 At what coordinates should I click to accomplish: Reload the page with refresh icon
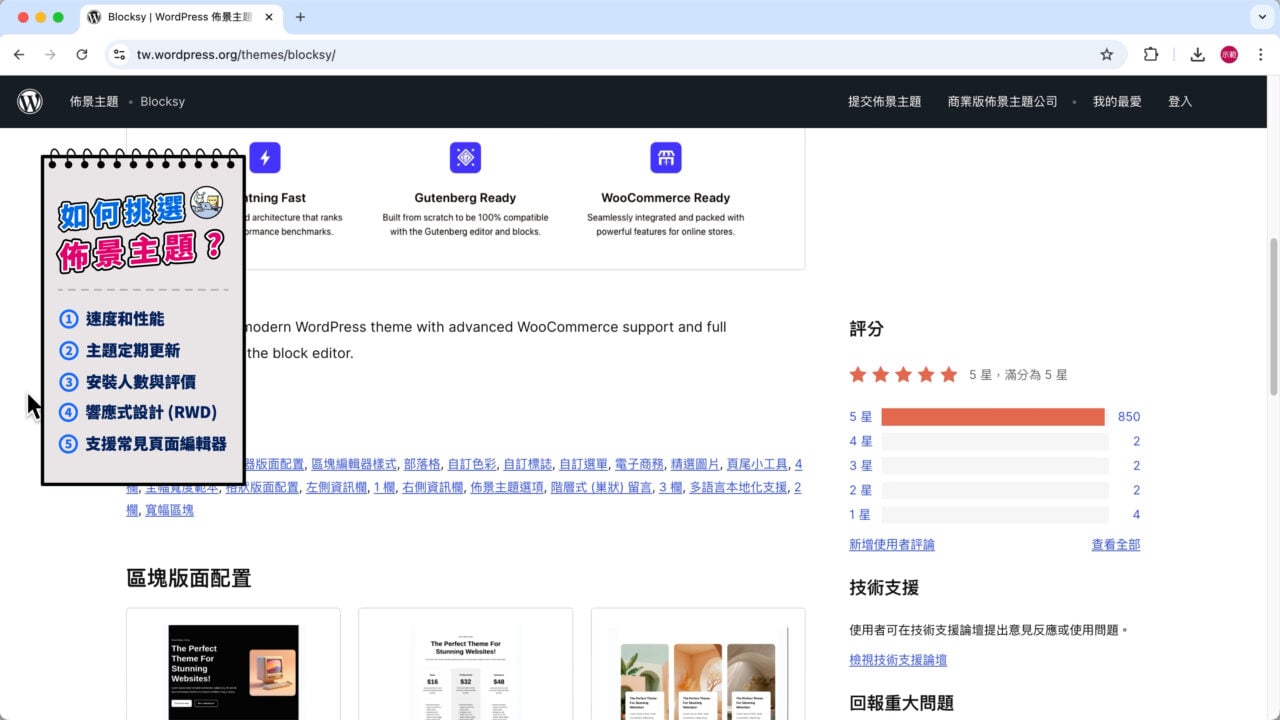pos(82,55)
